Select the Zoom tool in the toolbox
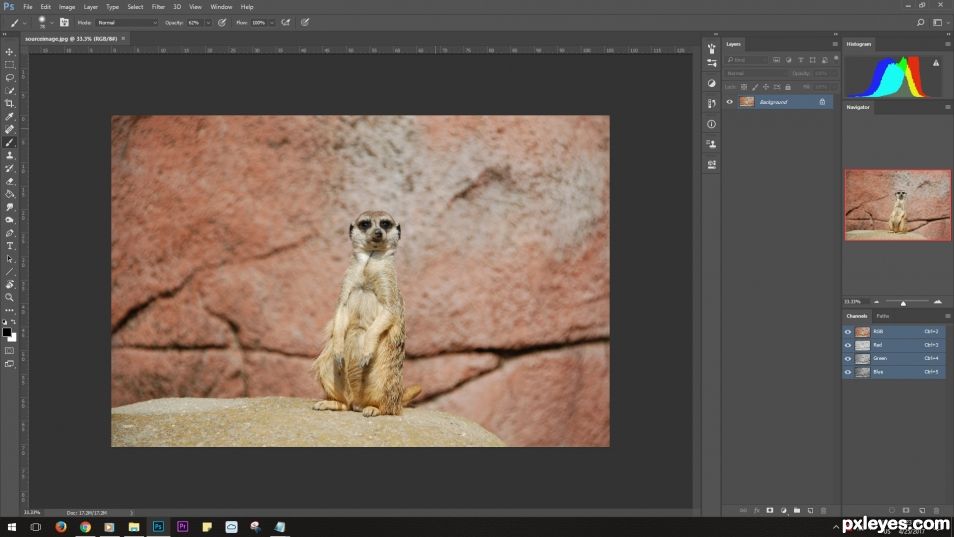This screenshot has width=954, height=537. [x=9, y=297]
